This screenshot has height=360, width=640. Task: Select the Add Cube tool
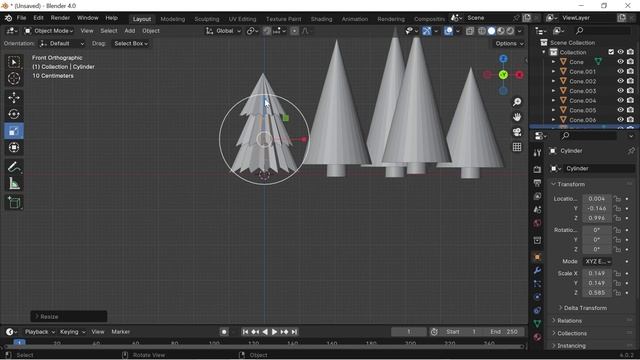point(14,202)
